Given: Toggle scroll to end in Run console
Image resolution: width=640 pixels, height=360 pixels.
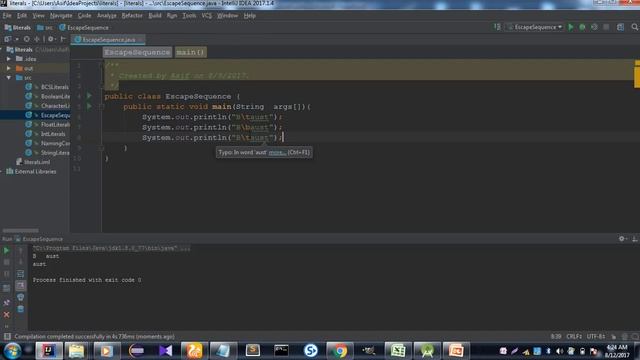Looking at the screenshot, I should pos(20,286).
